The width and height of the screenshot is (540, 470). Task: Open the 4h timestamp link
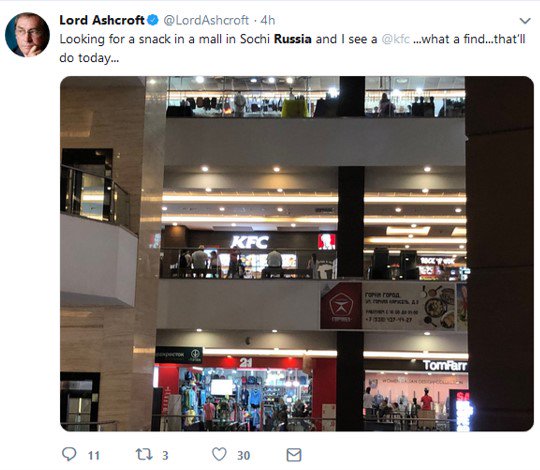[x=268, y=20]
